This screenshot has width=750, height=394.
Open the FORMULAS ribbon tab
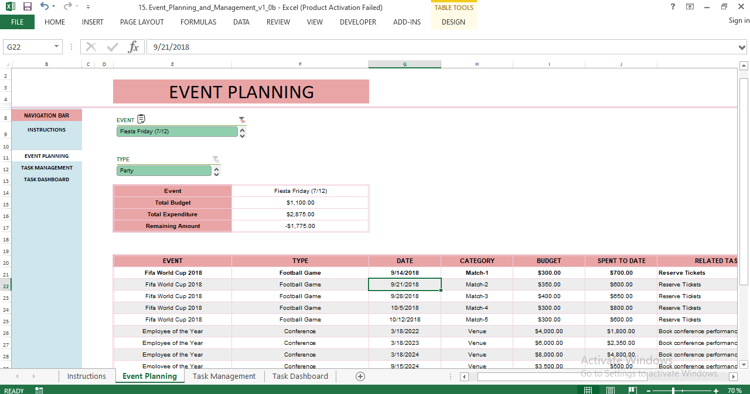click(x=198, y=22)
